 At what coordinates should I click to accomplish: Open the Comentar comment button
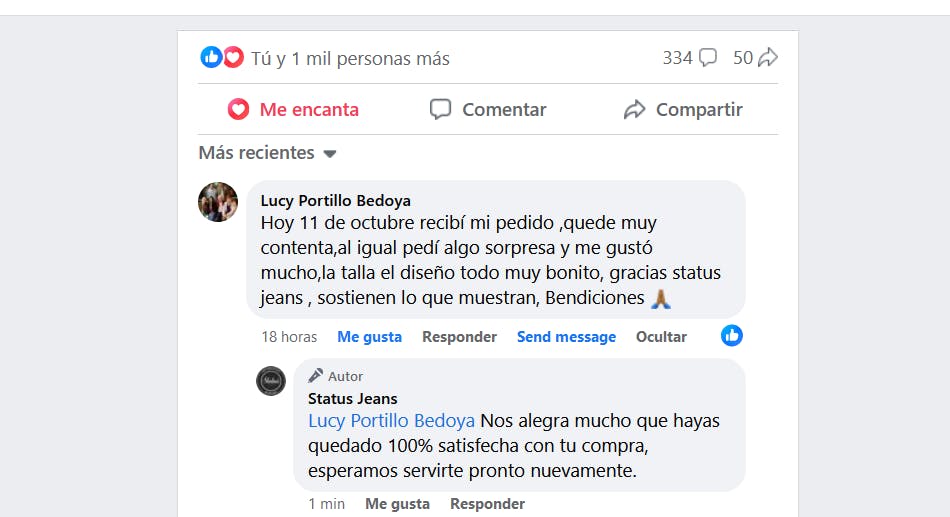(x=488, y=110)
